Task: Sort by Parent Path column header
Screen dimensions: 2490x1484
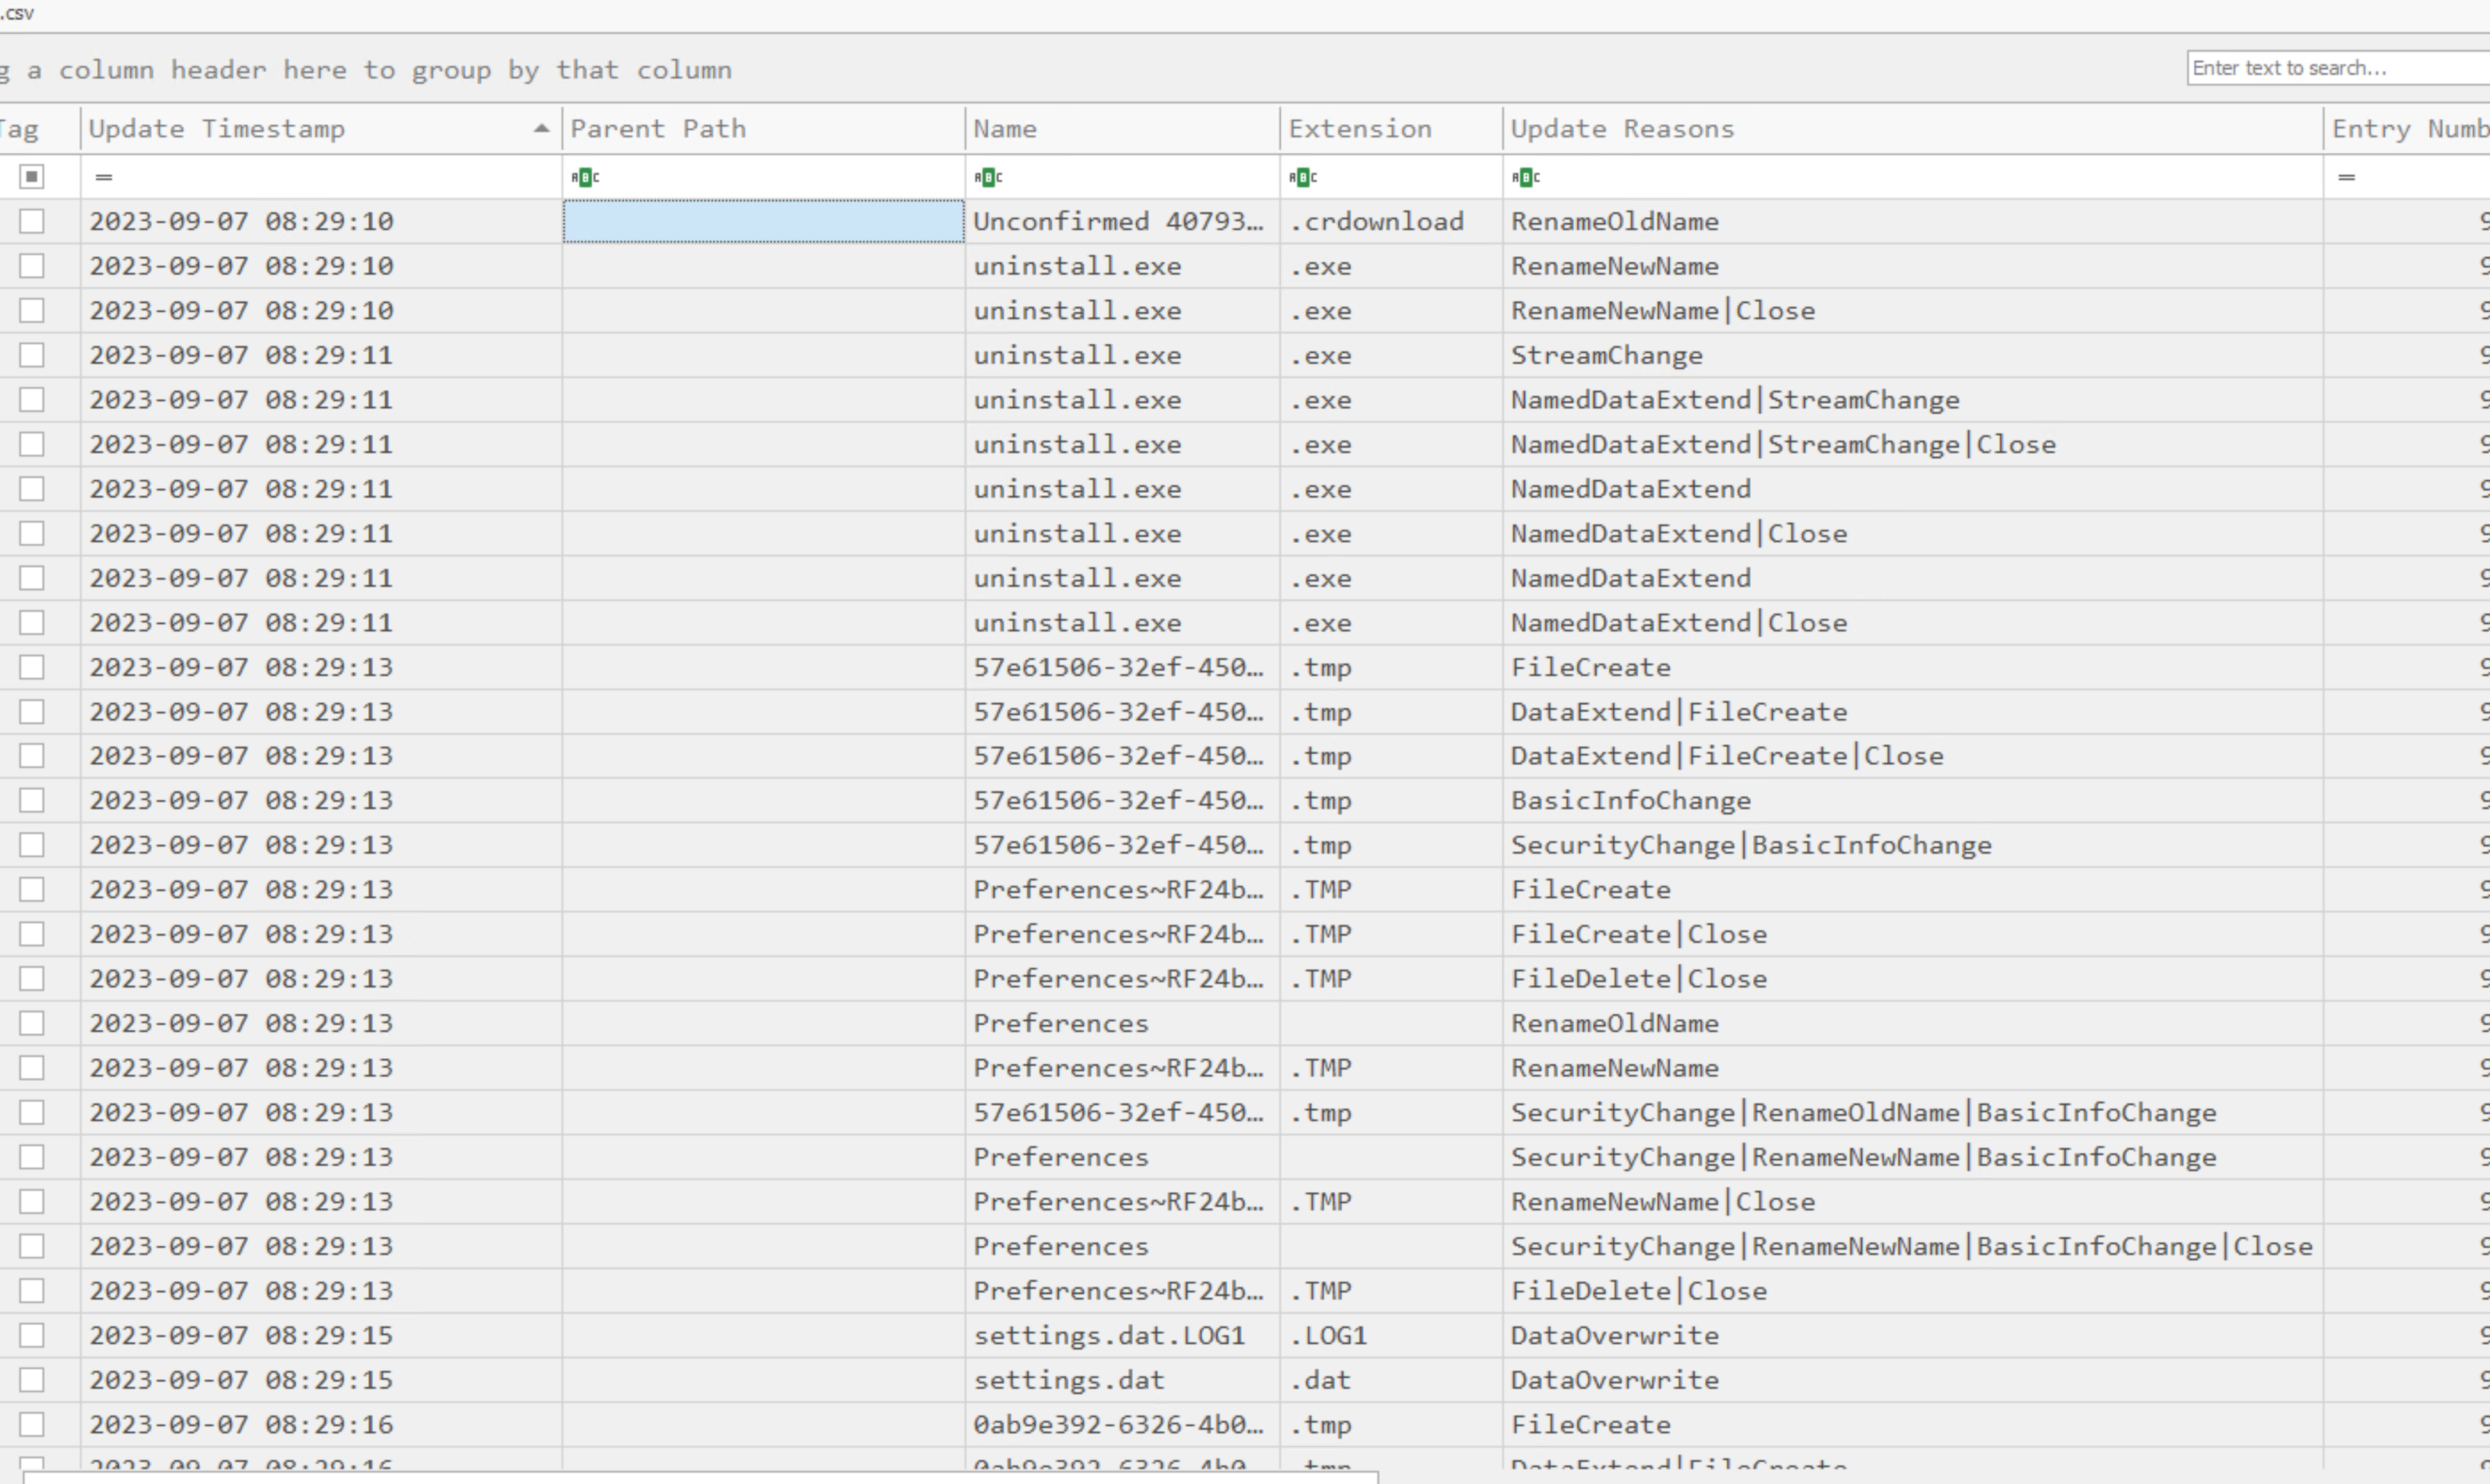Action: click(x=763, y=128)
